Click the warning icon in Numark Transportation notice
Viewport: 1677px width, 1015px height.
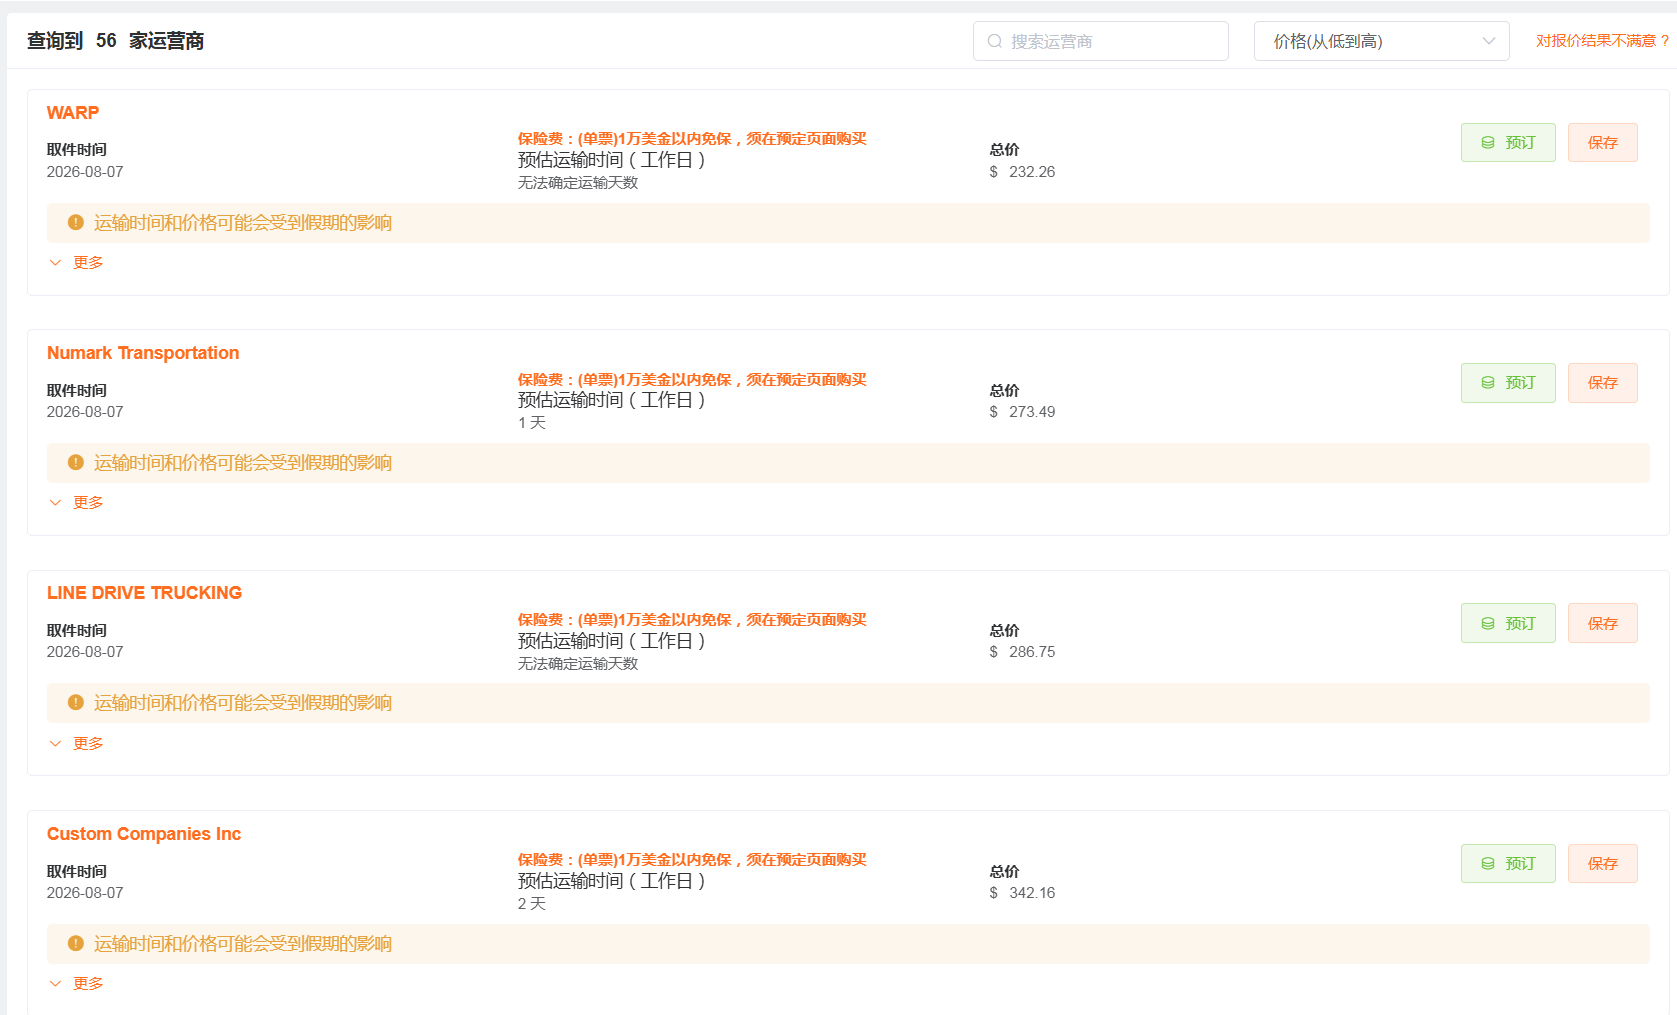[x=76, y=462]
